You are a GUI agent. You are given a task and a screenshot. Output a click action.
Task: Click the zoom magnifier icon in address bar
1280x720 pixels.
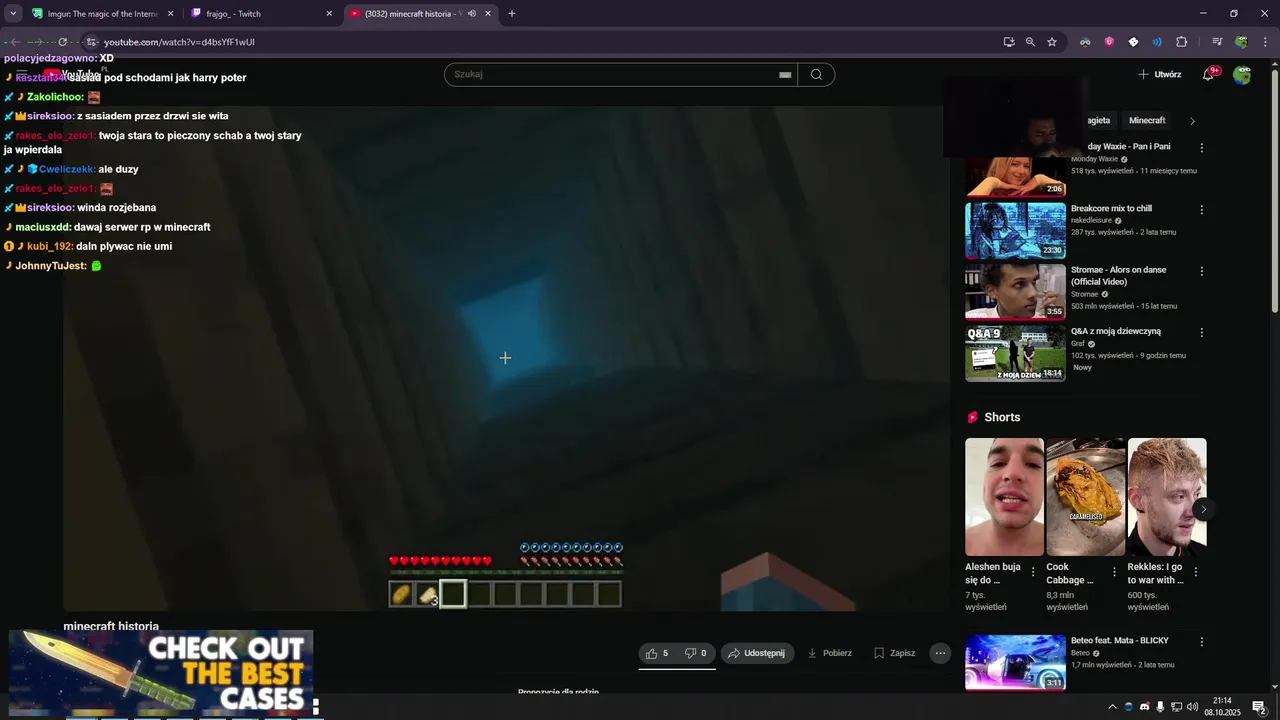1030,42
